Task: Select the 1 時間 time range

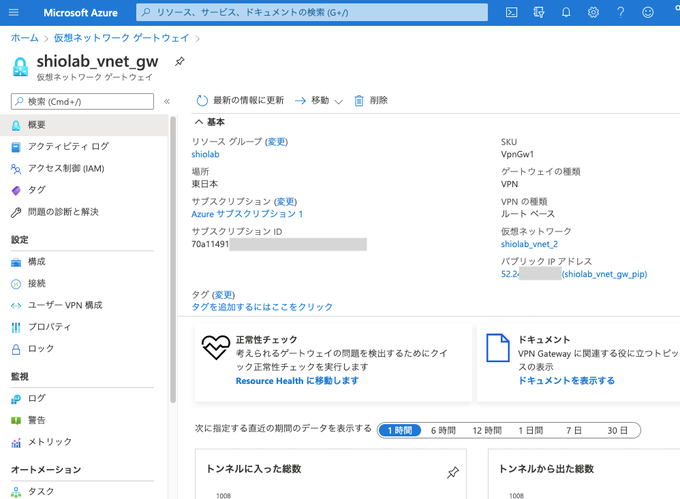Action: (399, 431)
